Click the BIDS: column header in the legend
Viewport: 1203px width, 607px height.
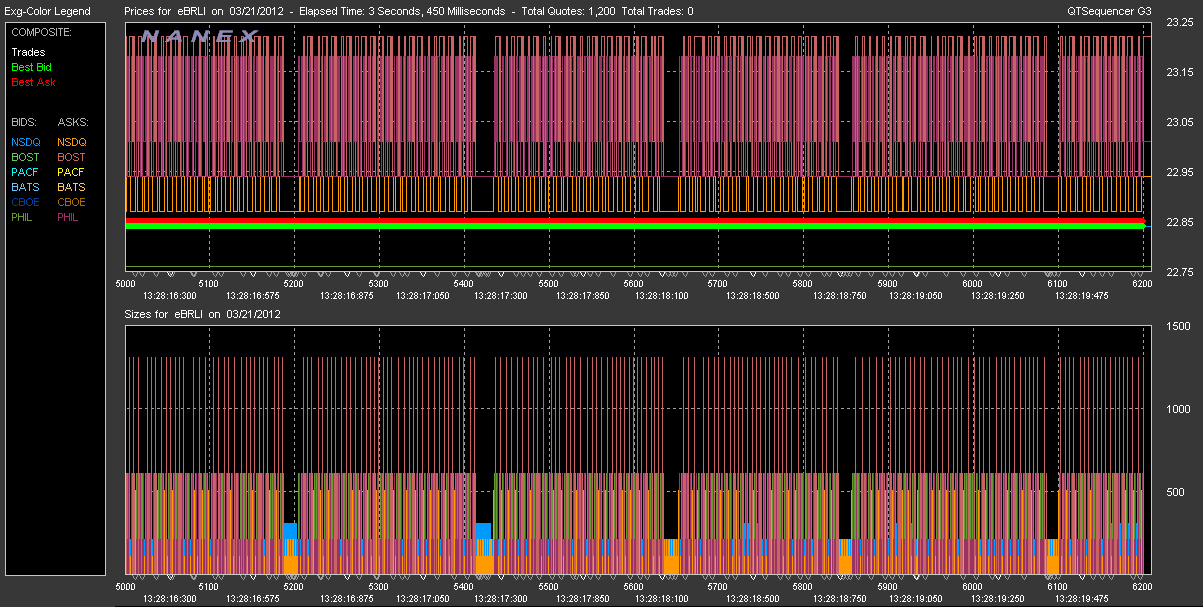pos(24,122)
